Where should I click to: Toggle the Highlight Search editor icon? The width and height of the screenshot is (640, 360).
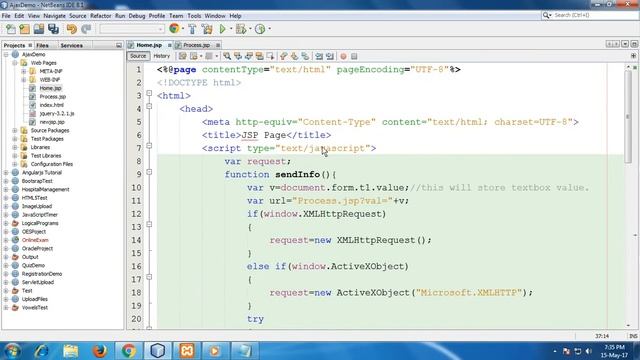pyautogui.click(x=259, y=56)
